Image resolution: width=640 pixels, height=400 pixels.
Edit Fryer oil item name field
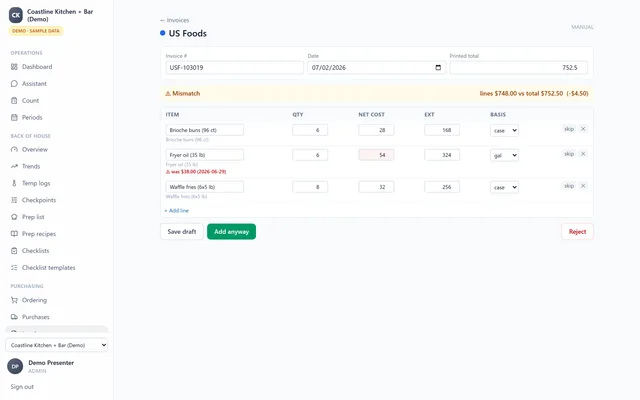click(204, 155)
